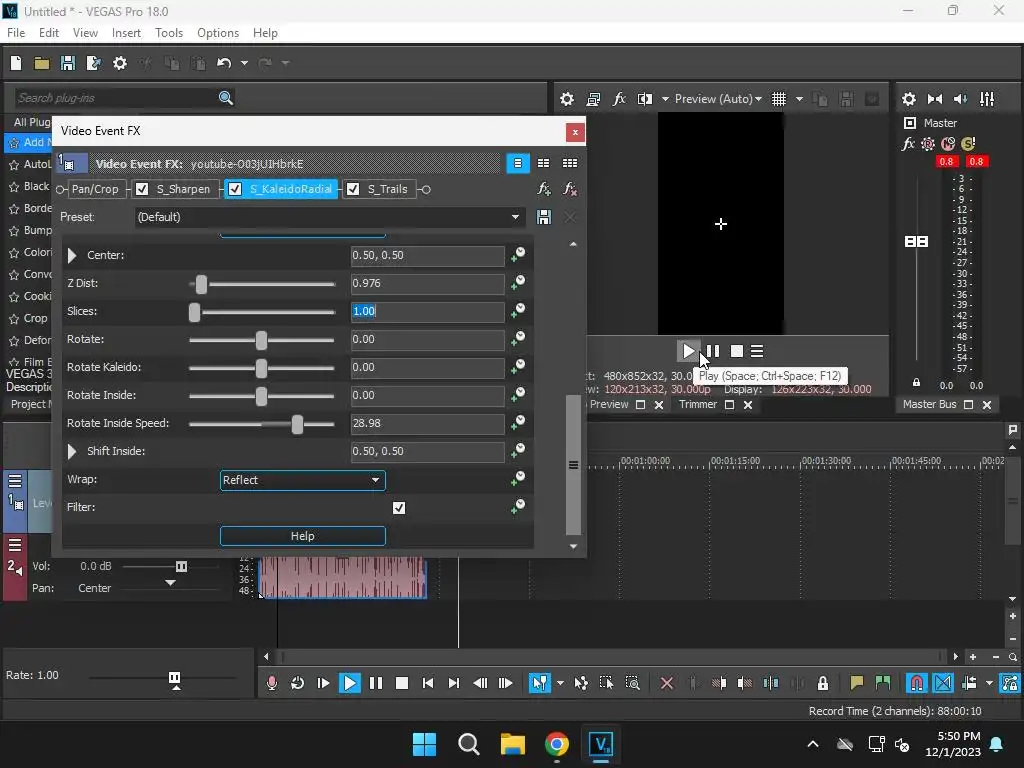Show preview overlays grid icon
Screen dimensions: 1024x768
[x=779, y=99]
